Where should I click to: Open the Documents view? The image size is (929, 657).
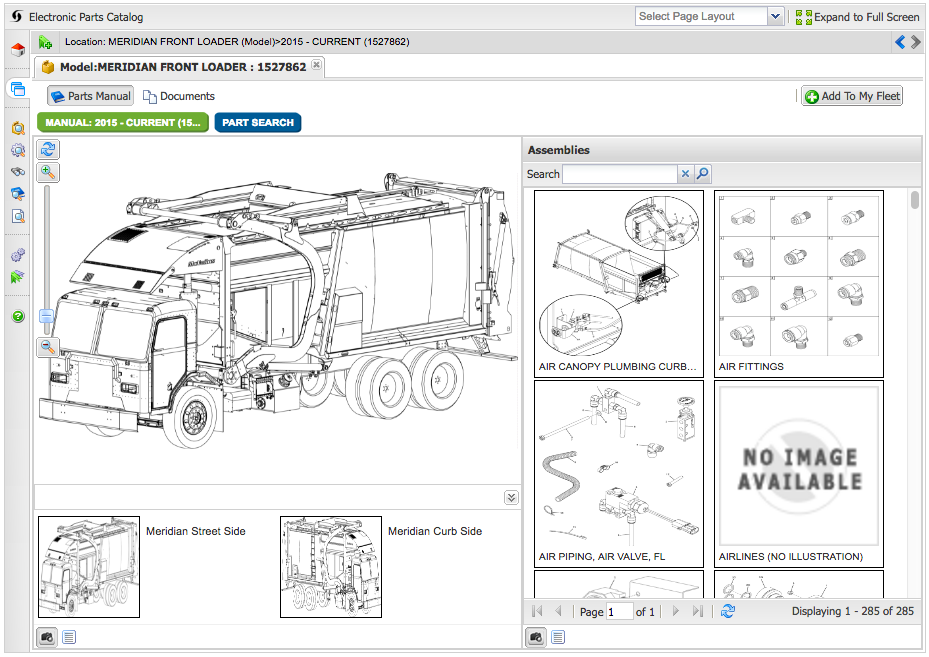pyautogui.click(x=179, y=96)
